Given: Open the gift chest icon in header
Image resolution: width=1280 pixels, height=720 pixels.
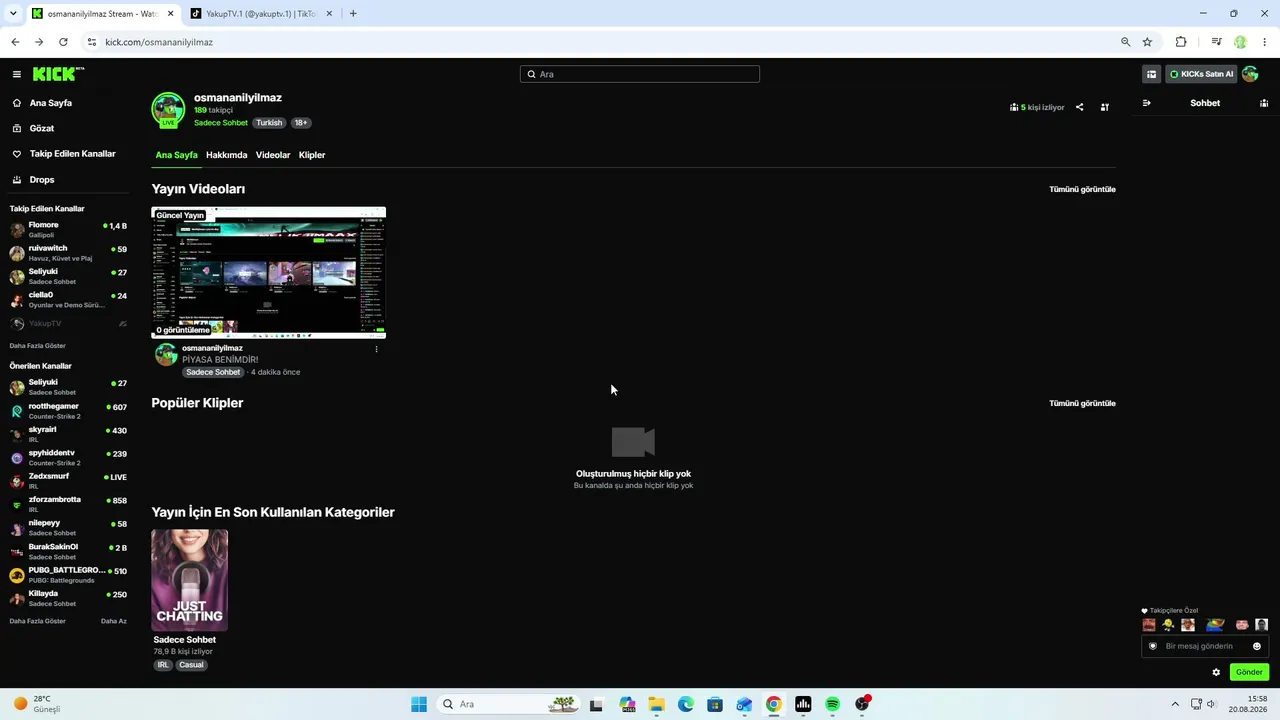Looking at the screenshot, I should [x=1152, y=74].
